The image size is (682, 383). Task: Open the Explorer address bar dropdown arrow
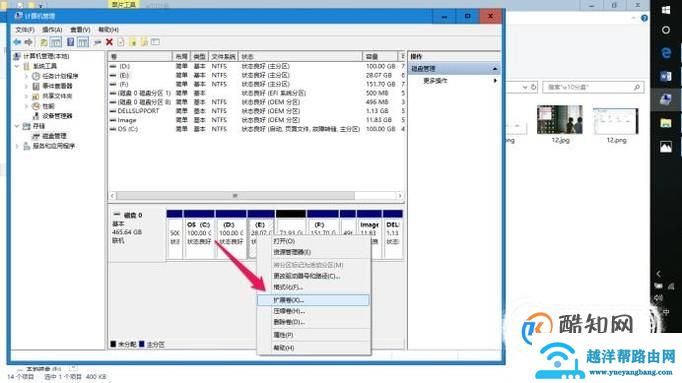click(x=525, y=87)
